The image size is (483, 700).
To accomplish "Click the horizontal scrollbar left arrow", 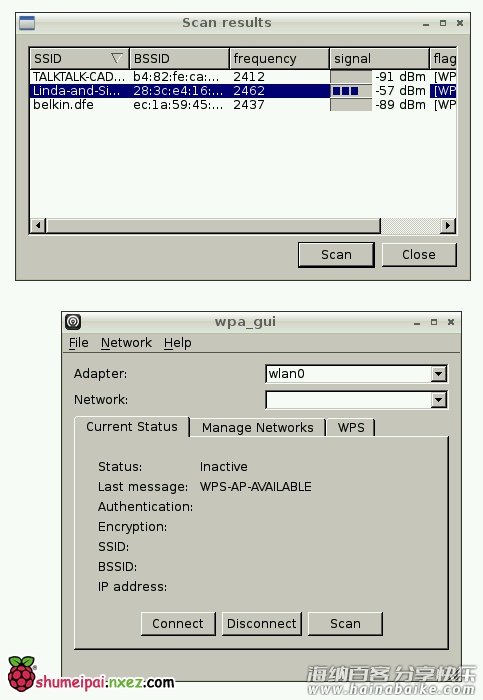I will click(x=38, y=225).
